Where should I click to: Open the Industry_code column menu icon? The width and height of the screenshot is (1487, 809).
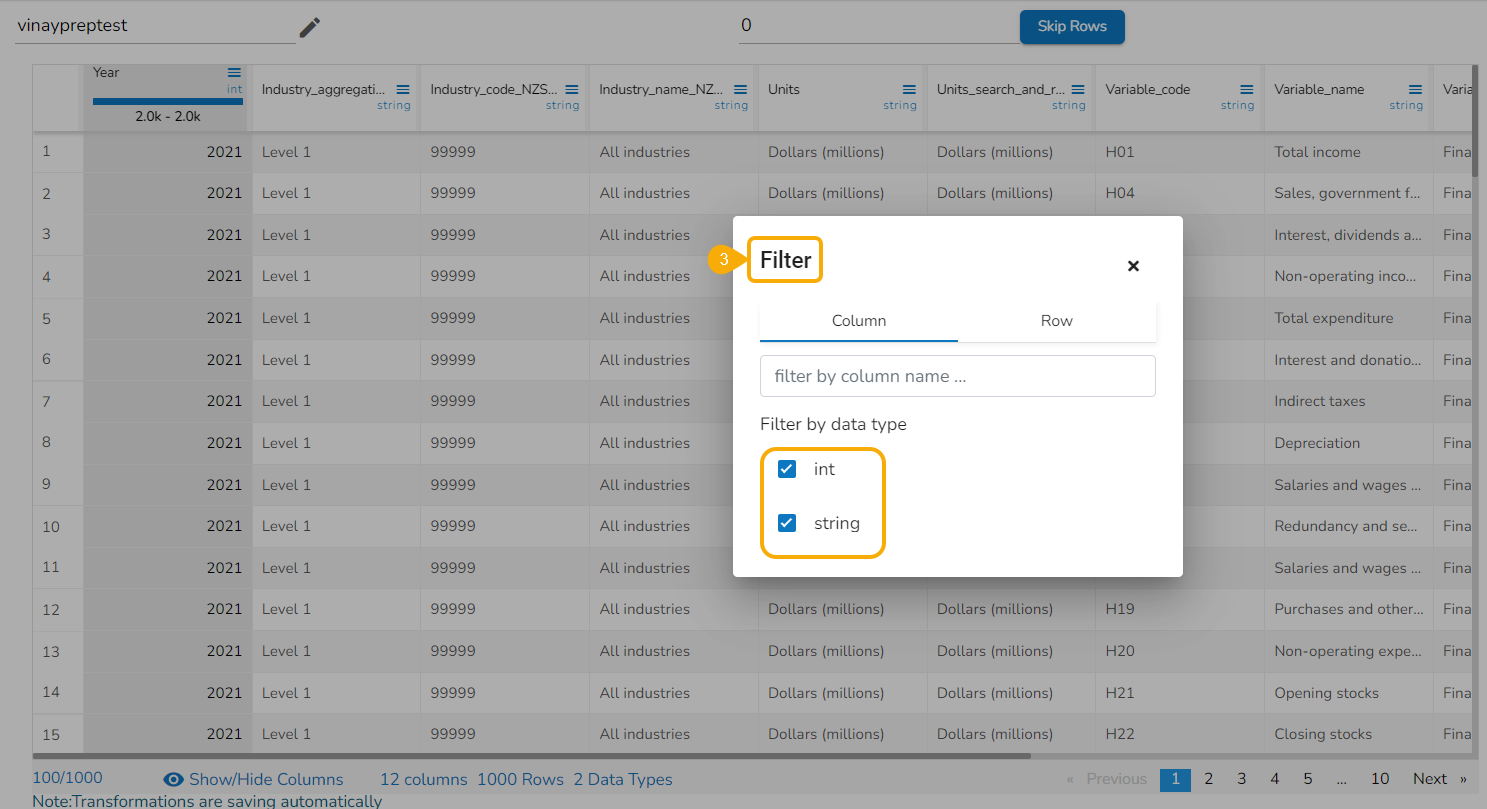coord(572,89)
